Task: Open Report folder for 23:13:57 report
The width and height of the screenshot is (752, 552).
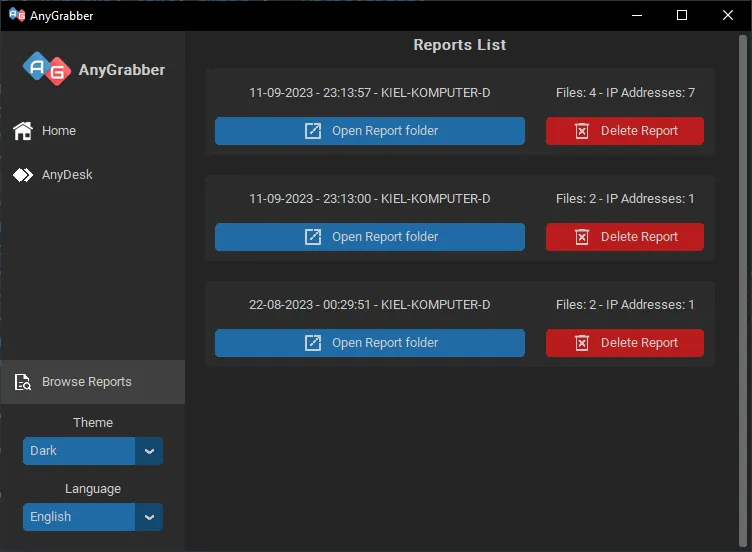Action: click(370, 131)
